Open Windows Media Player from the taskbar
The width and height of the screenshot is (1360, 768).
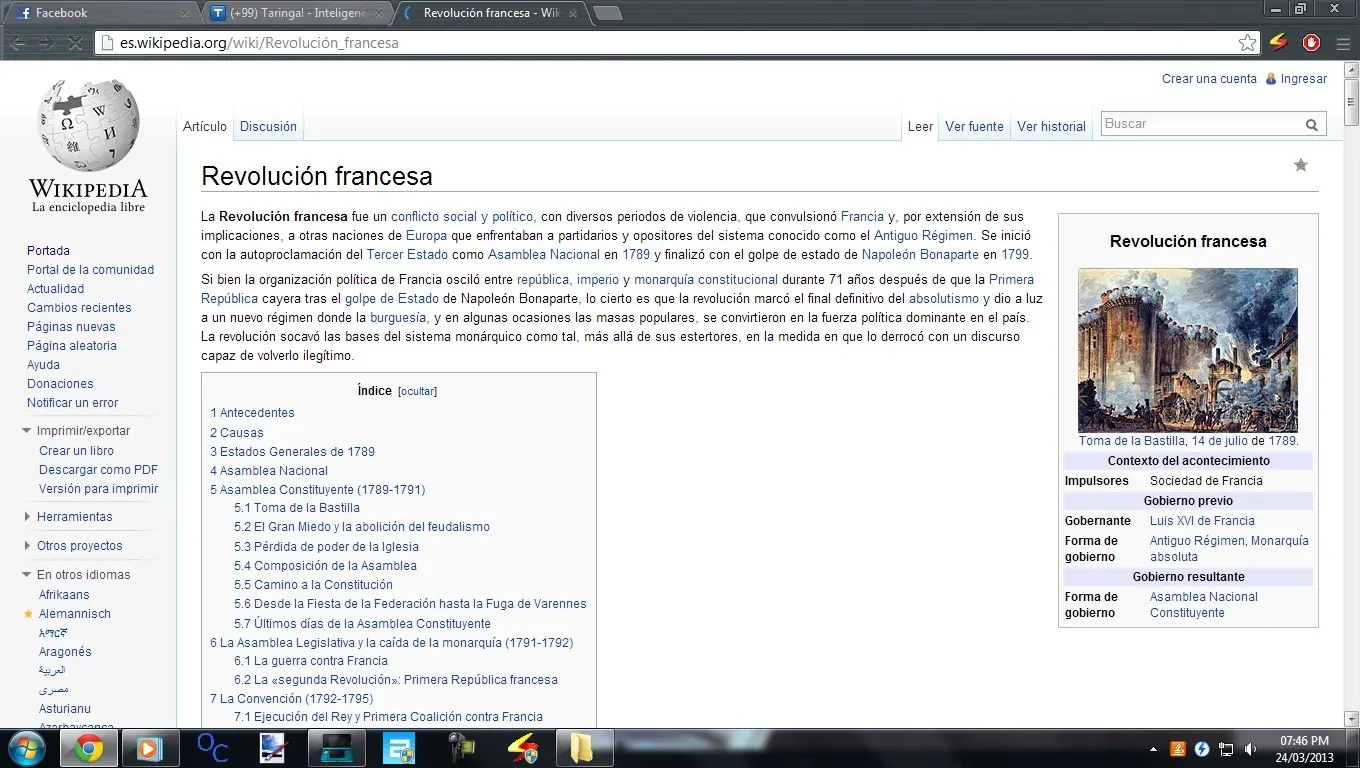click(x=150, y=748)
